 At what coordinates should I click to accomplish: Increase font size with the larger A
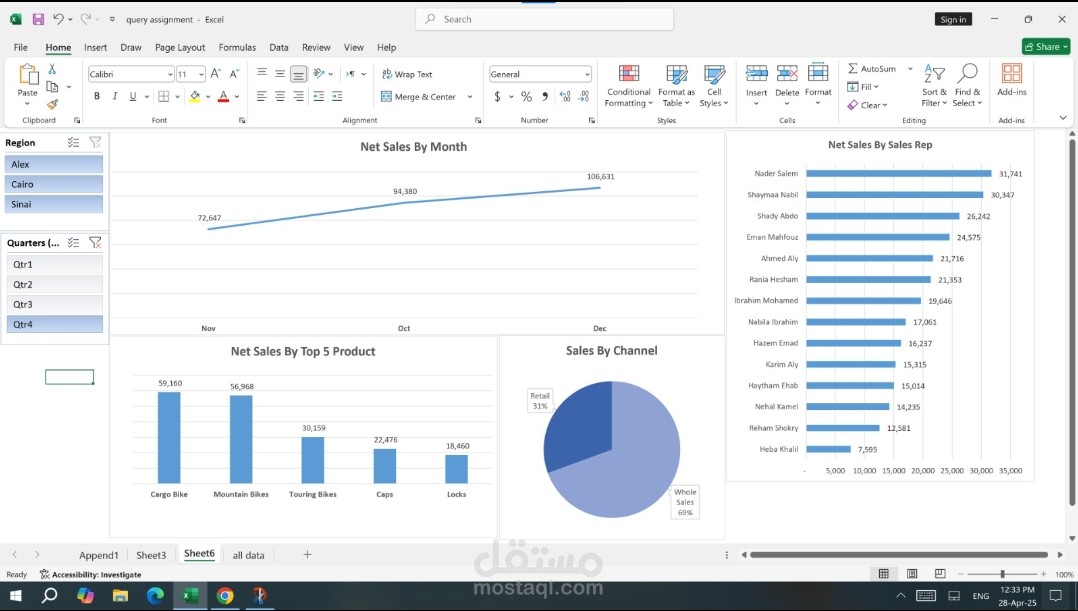pyautogui.click(x=215, y=74)
